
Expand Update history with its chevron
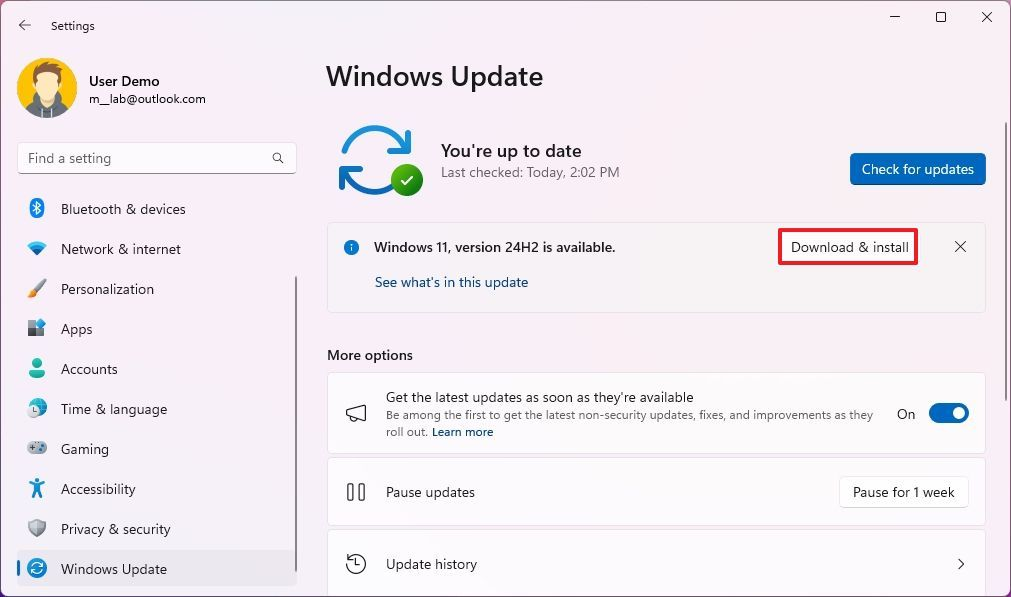tap(961, 564)
